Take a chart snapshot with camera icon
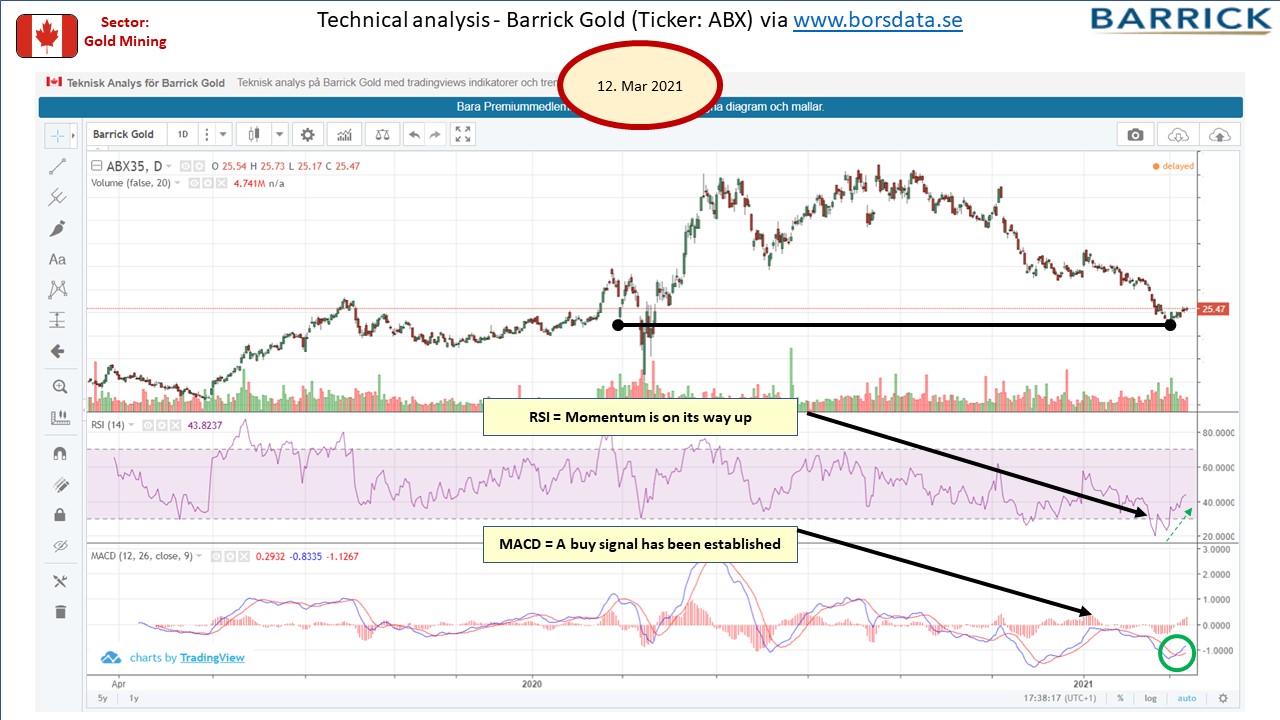The width and height of the screenshot is (1280, 720). point(1135,135)
